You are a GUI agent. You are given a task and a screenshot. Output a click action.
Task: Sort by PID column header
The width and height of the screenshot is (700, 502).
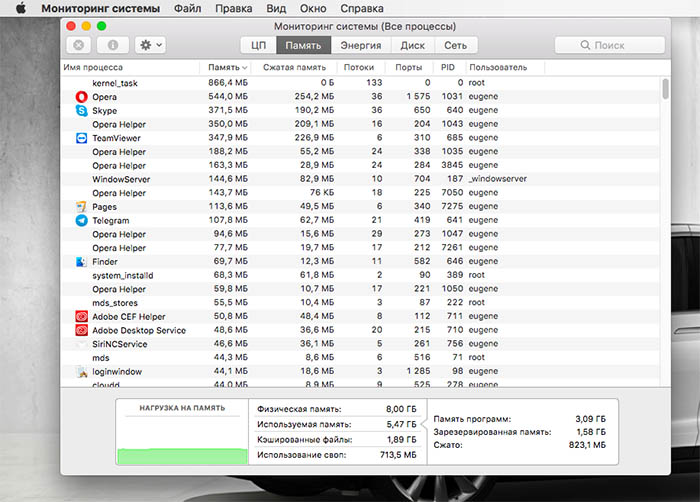pos(448,67)
